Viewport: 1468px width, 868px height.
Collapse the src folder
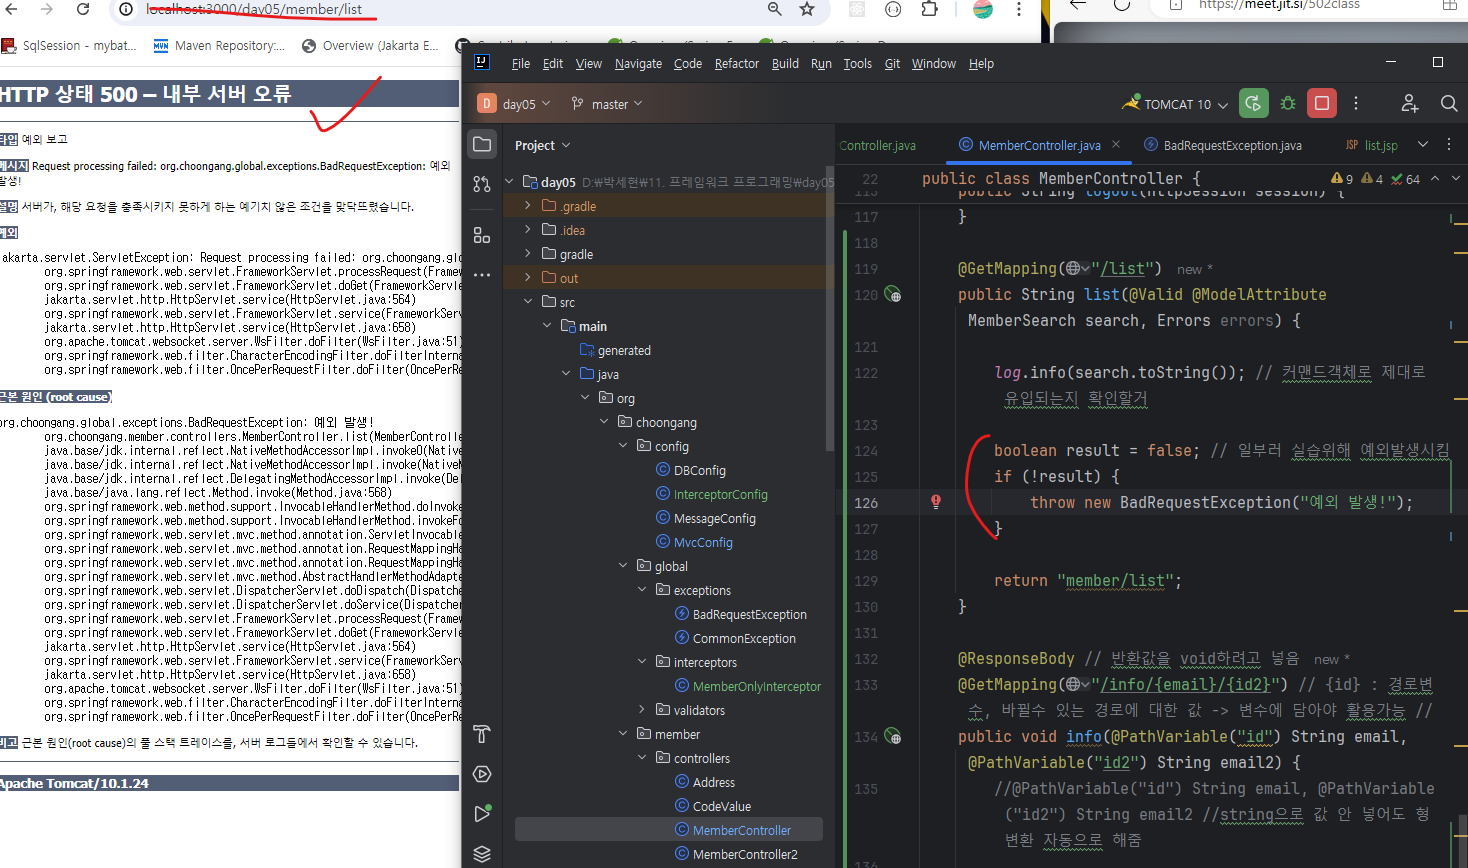[528, 302]
